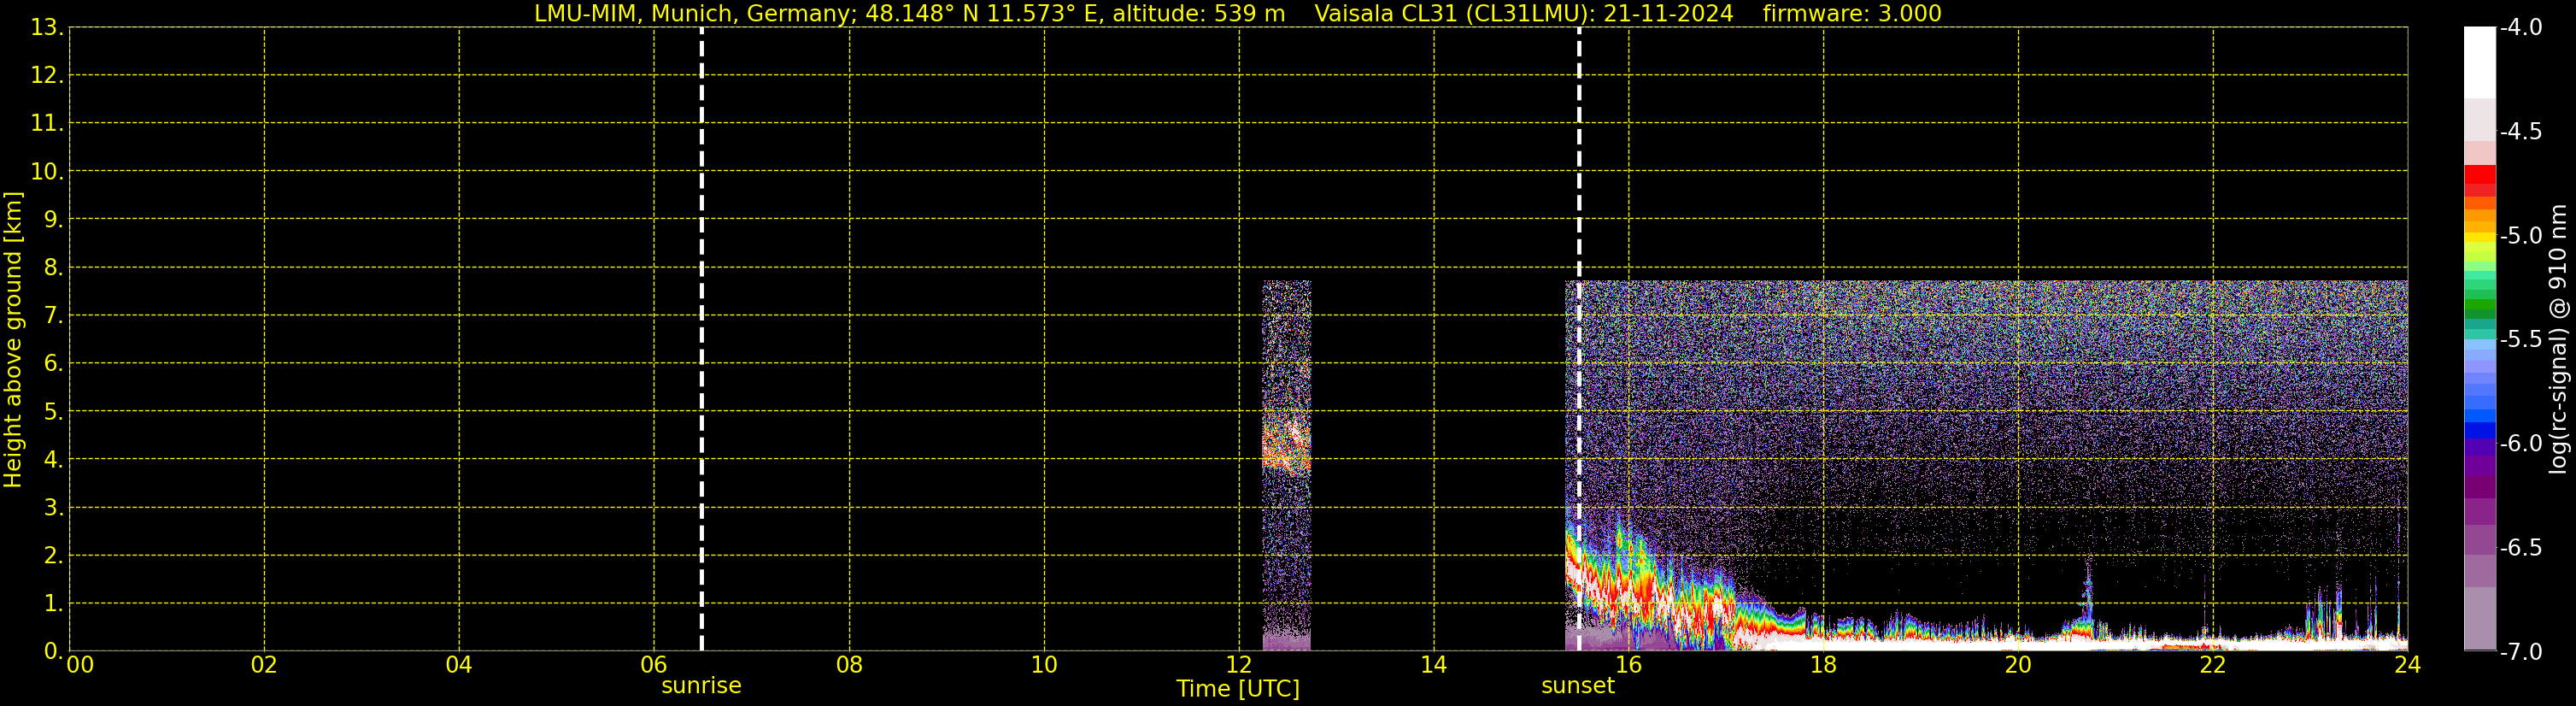This screenshot has width=2576, height=706.
Task: Click the sunrise dashed line marker
Action: pos(701,338)
